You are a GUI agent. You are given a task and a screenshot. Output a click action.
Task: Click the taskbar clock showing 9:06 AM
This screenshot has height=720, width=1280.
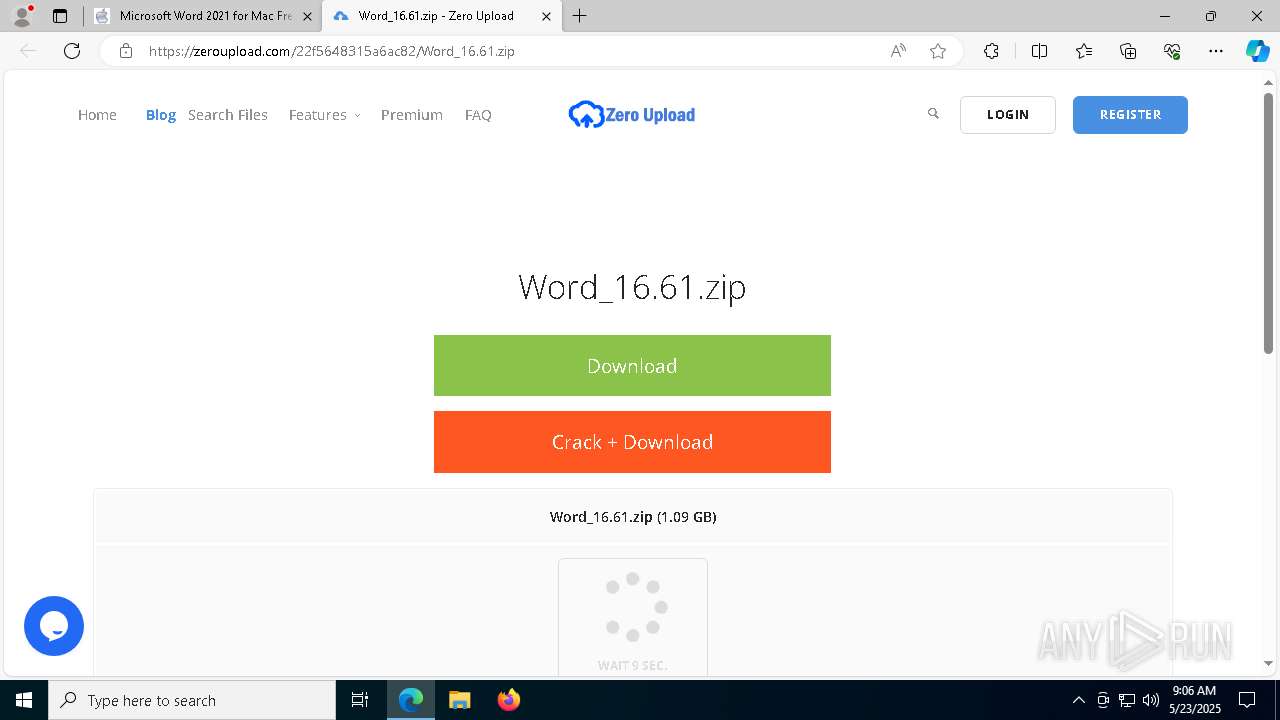(1194, 700)
